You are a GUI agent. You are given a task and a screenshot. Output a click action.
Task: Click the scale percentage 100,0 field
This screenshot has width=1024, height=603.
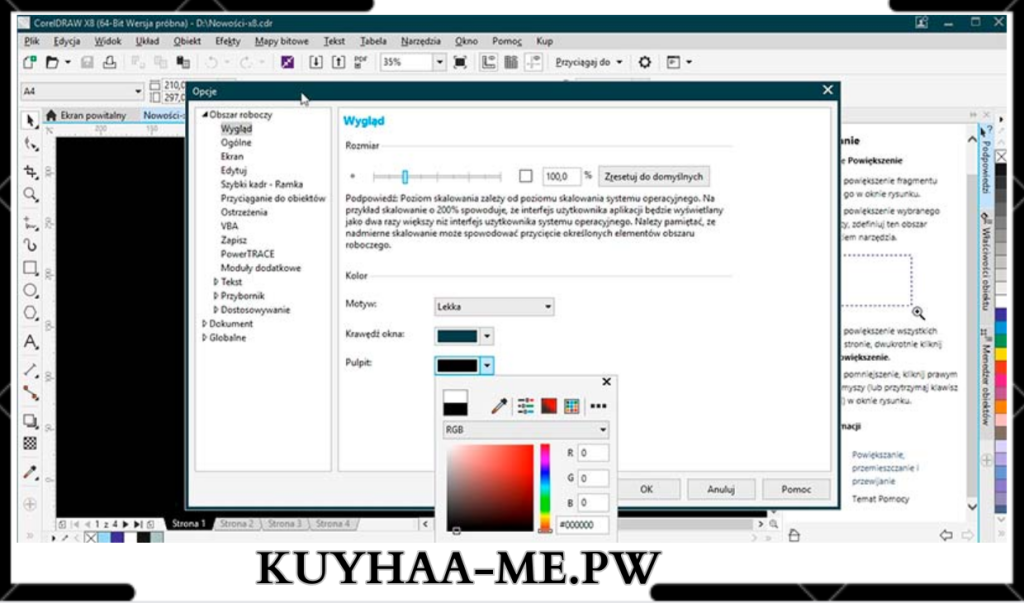(x=561, y=176)
